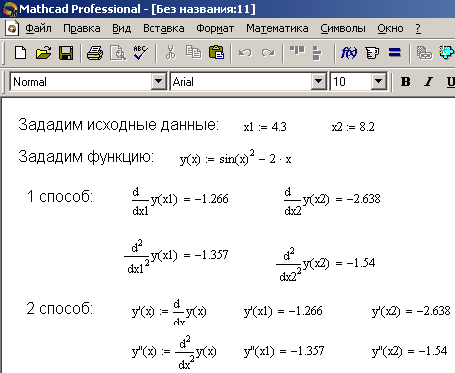Click the '2 способ:' label
Viewport: 455px width, 373px height.
60,309
